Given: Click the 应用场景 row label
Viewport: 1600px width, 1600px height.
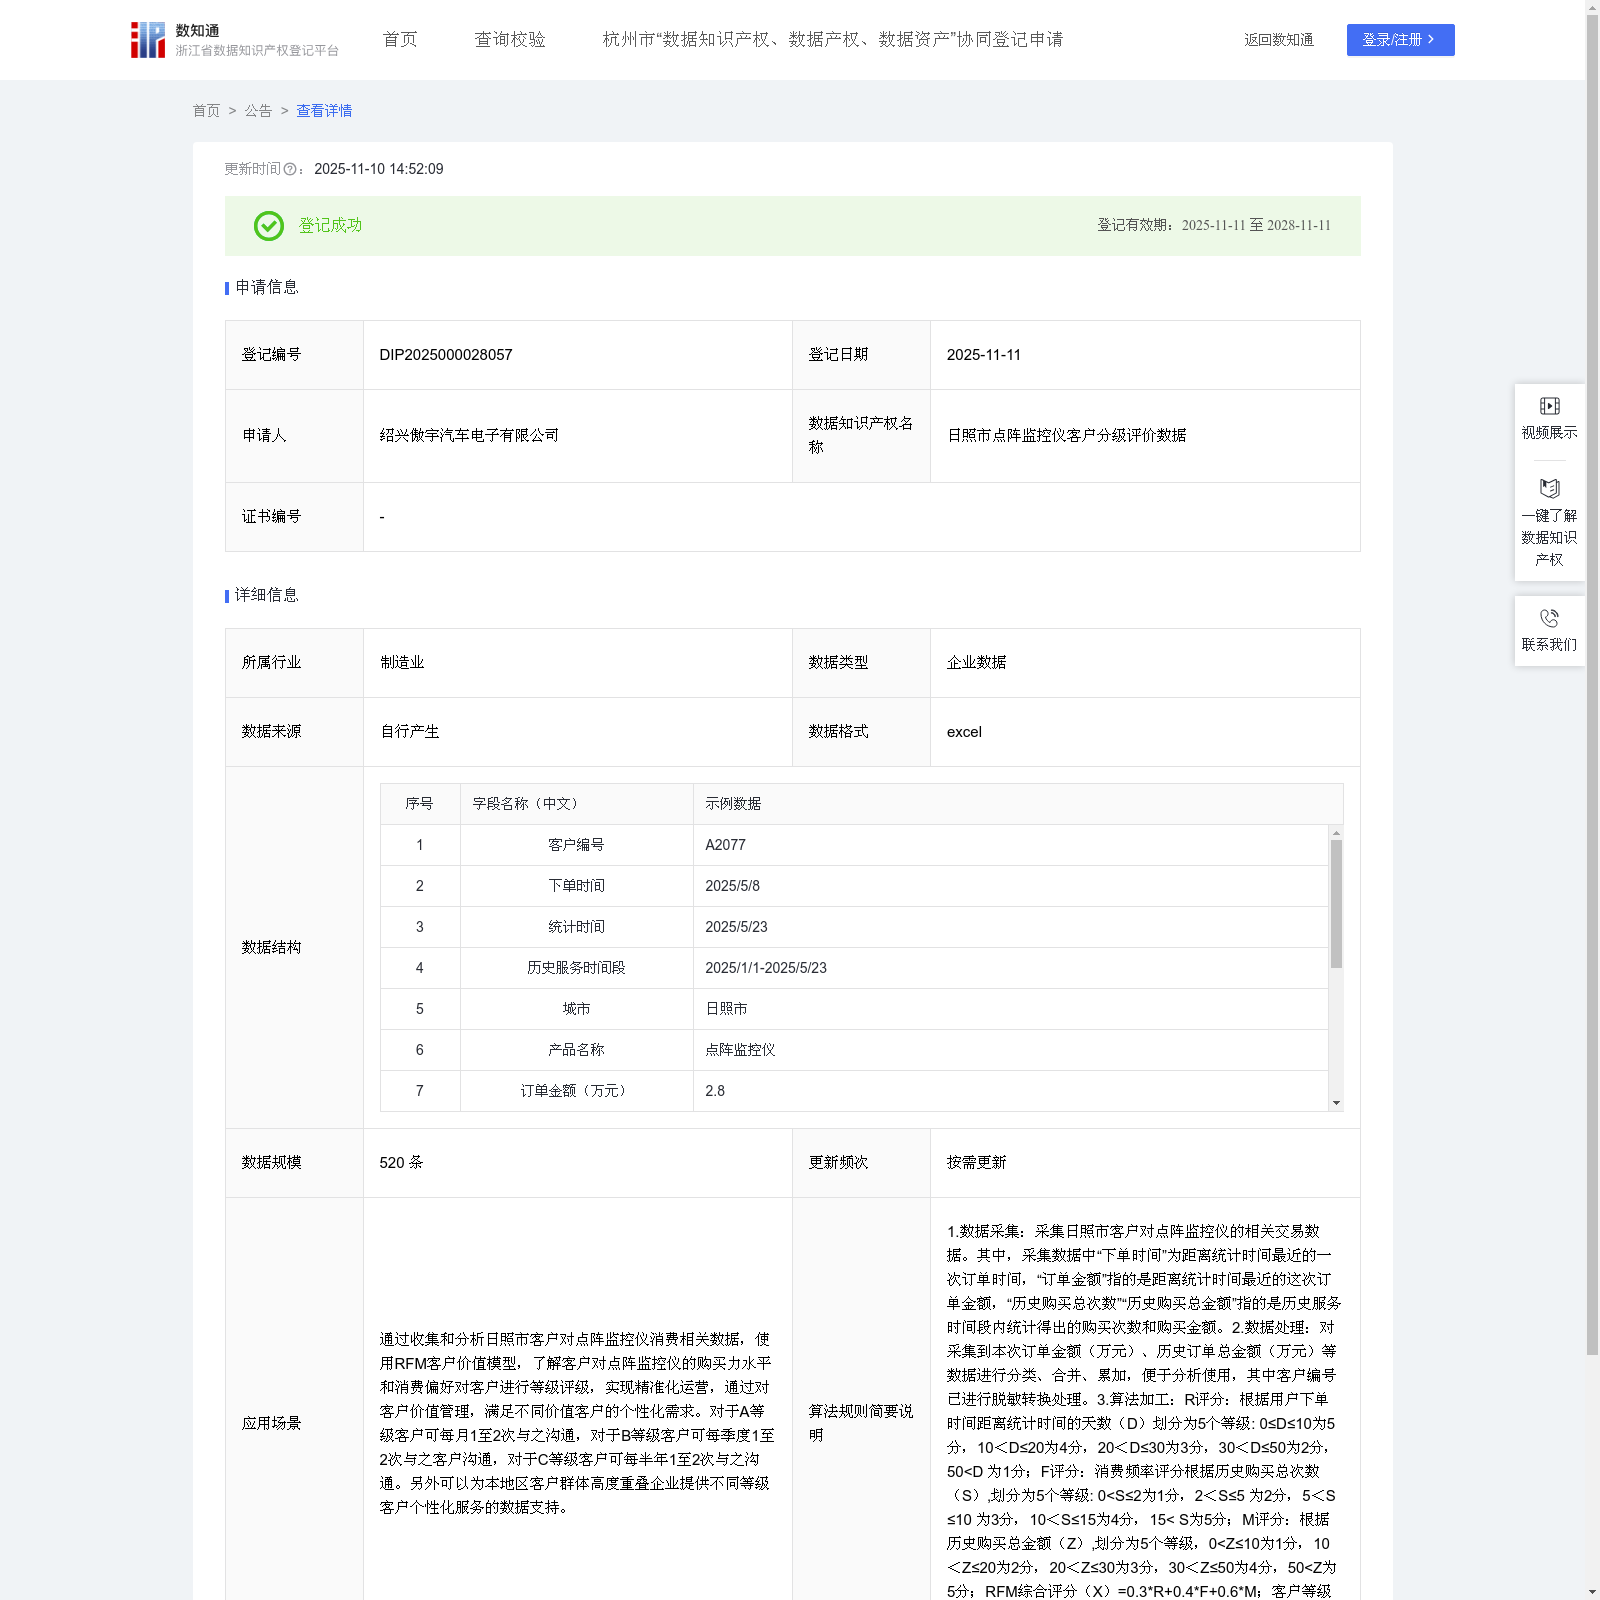Looking at the screenshot, I should [x=271, y=1423].
